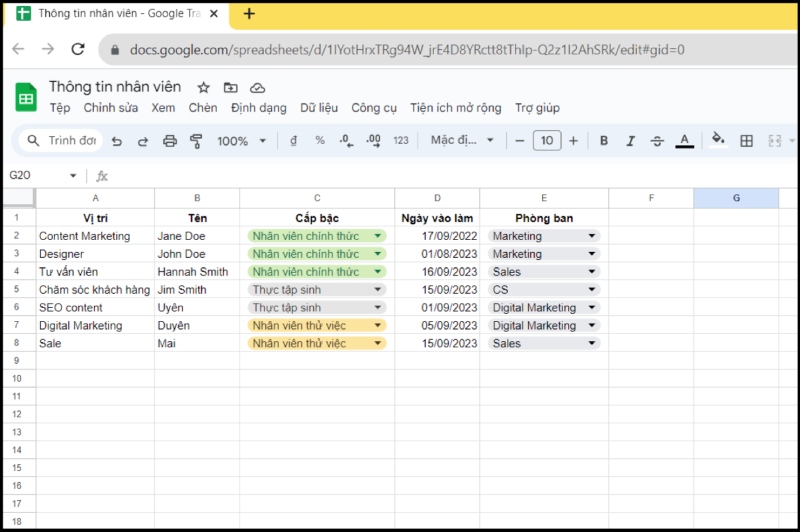Image resolution: width=800 pixels, height=532 pixels.
Task: Decrease font size with minus button
Action: point(520,141)
